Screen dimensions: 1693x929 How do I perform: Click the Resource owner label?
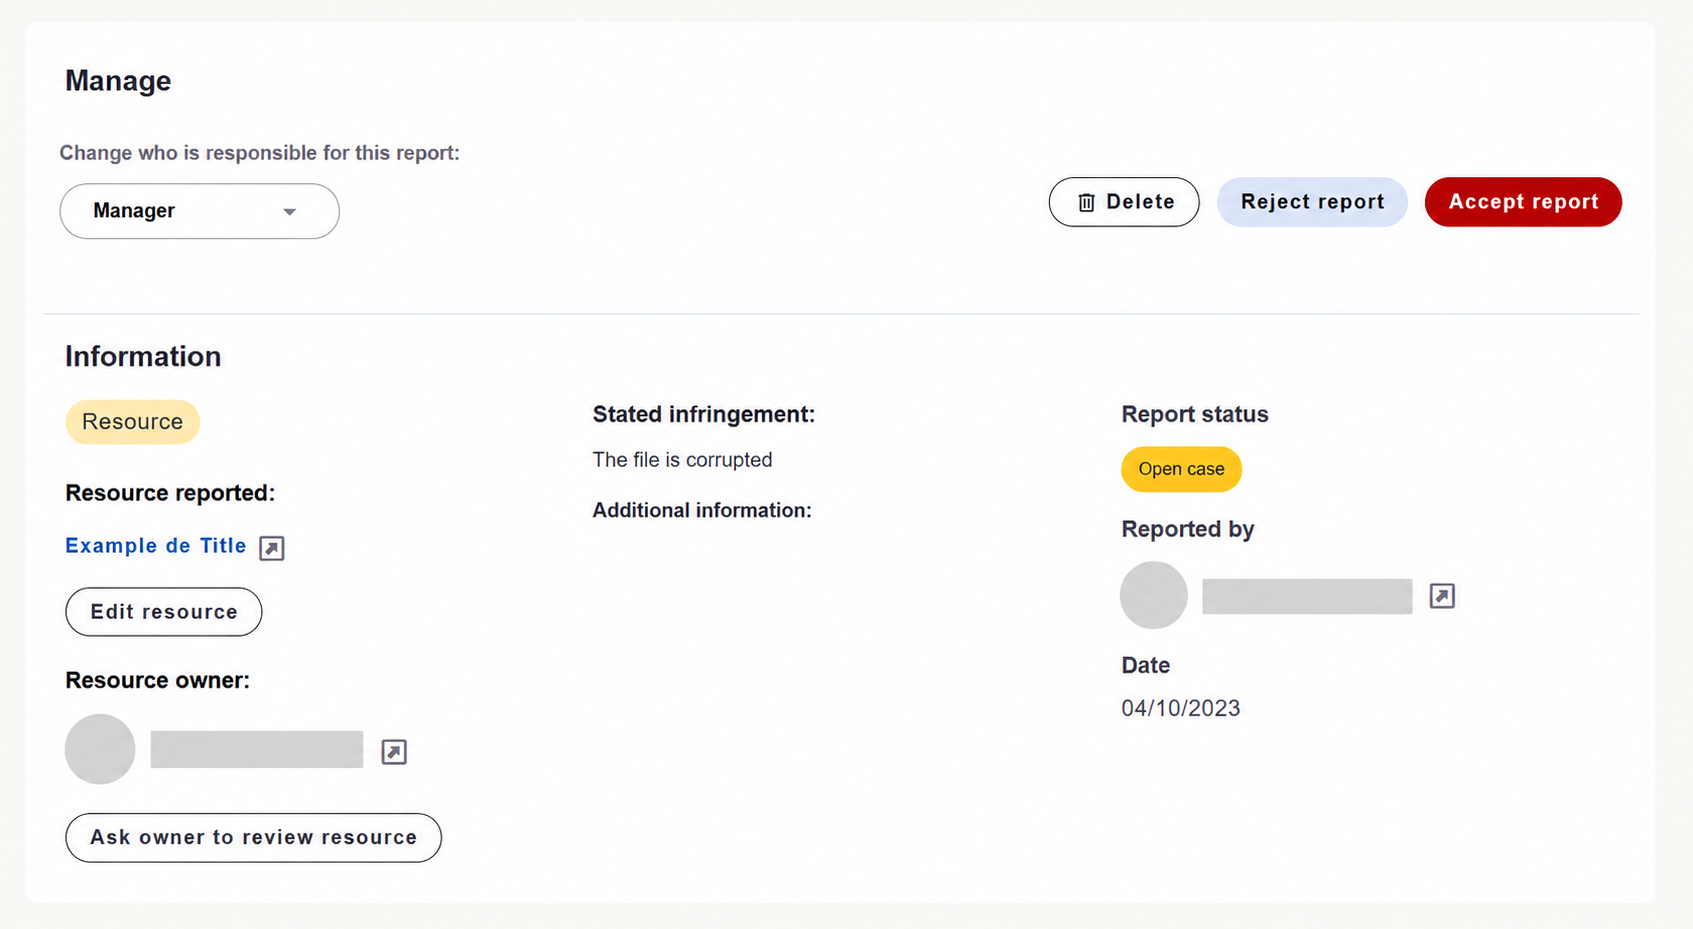tap(158, 680)
